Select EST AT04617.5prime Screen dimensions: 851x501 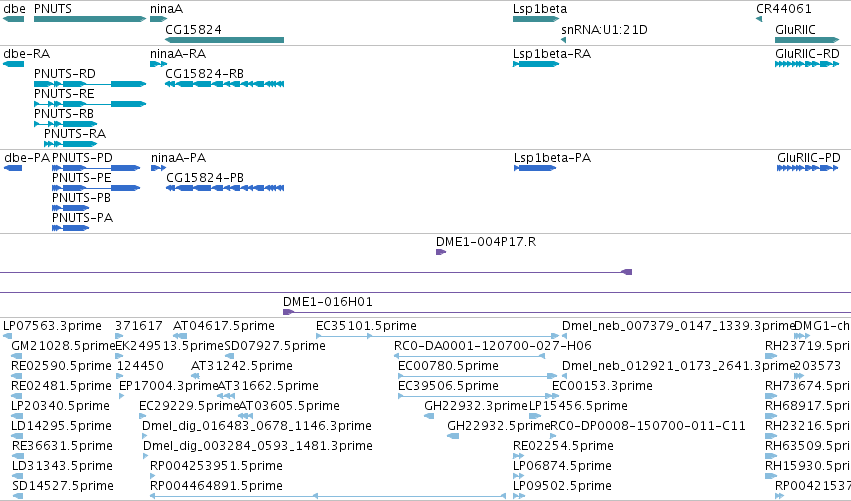[224, 326]
